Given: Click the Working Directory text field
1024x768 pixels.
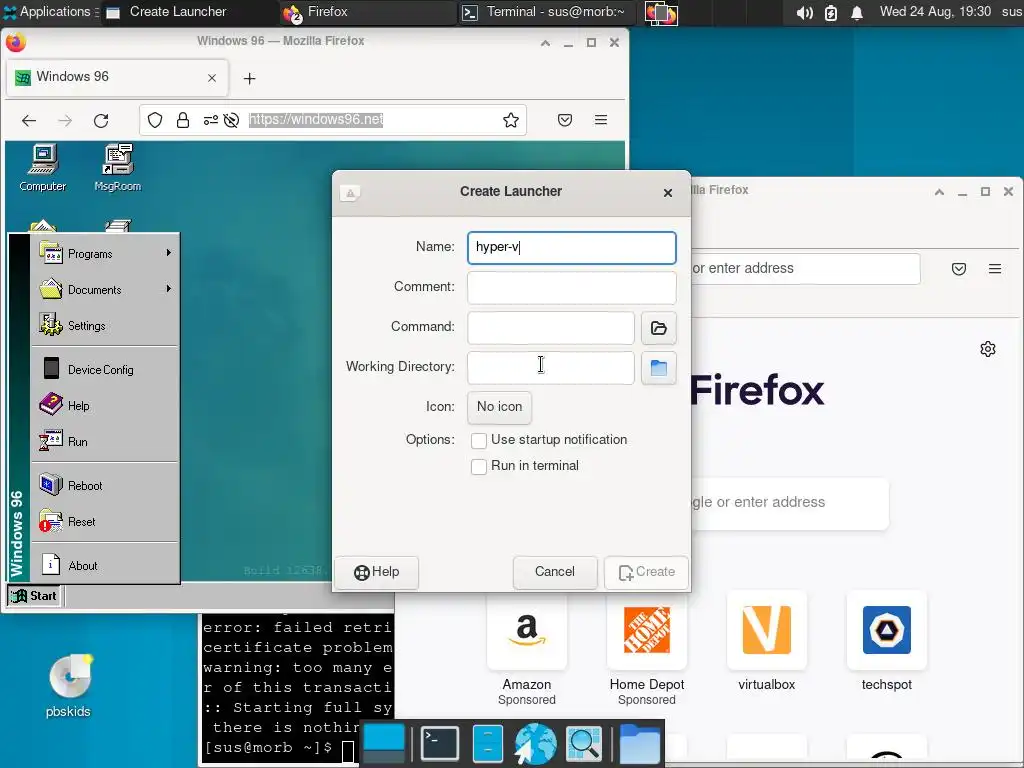Looking at the screenshot, I should (x=551, y=368).
